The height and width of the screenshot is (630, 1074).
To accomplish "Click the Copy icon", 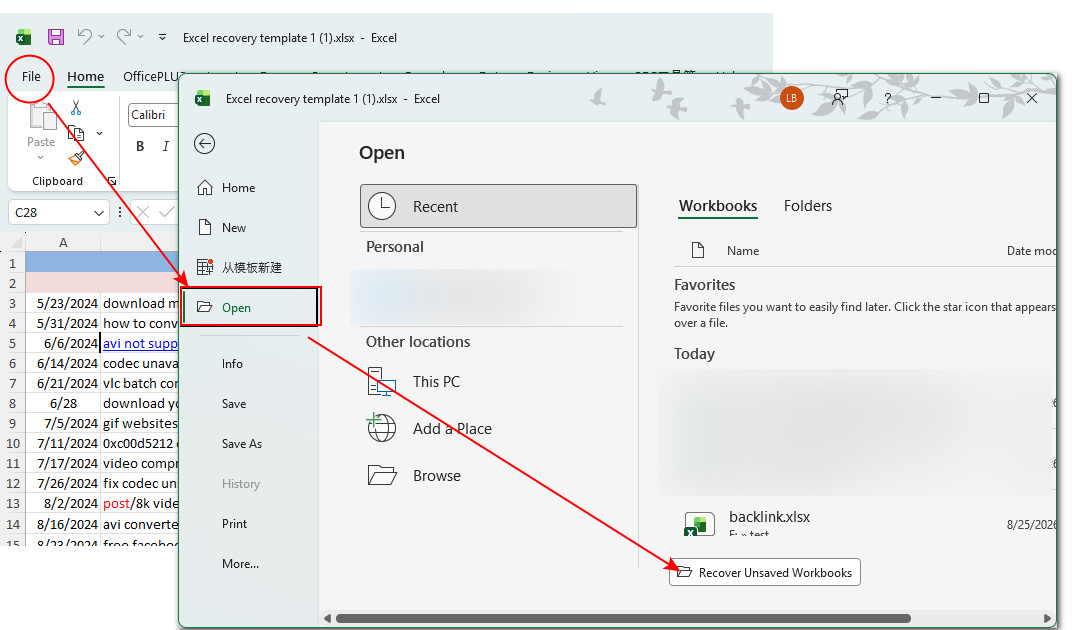I will (76, 134).
